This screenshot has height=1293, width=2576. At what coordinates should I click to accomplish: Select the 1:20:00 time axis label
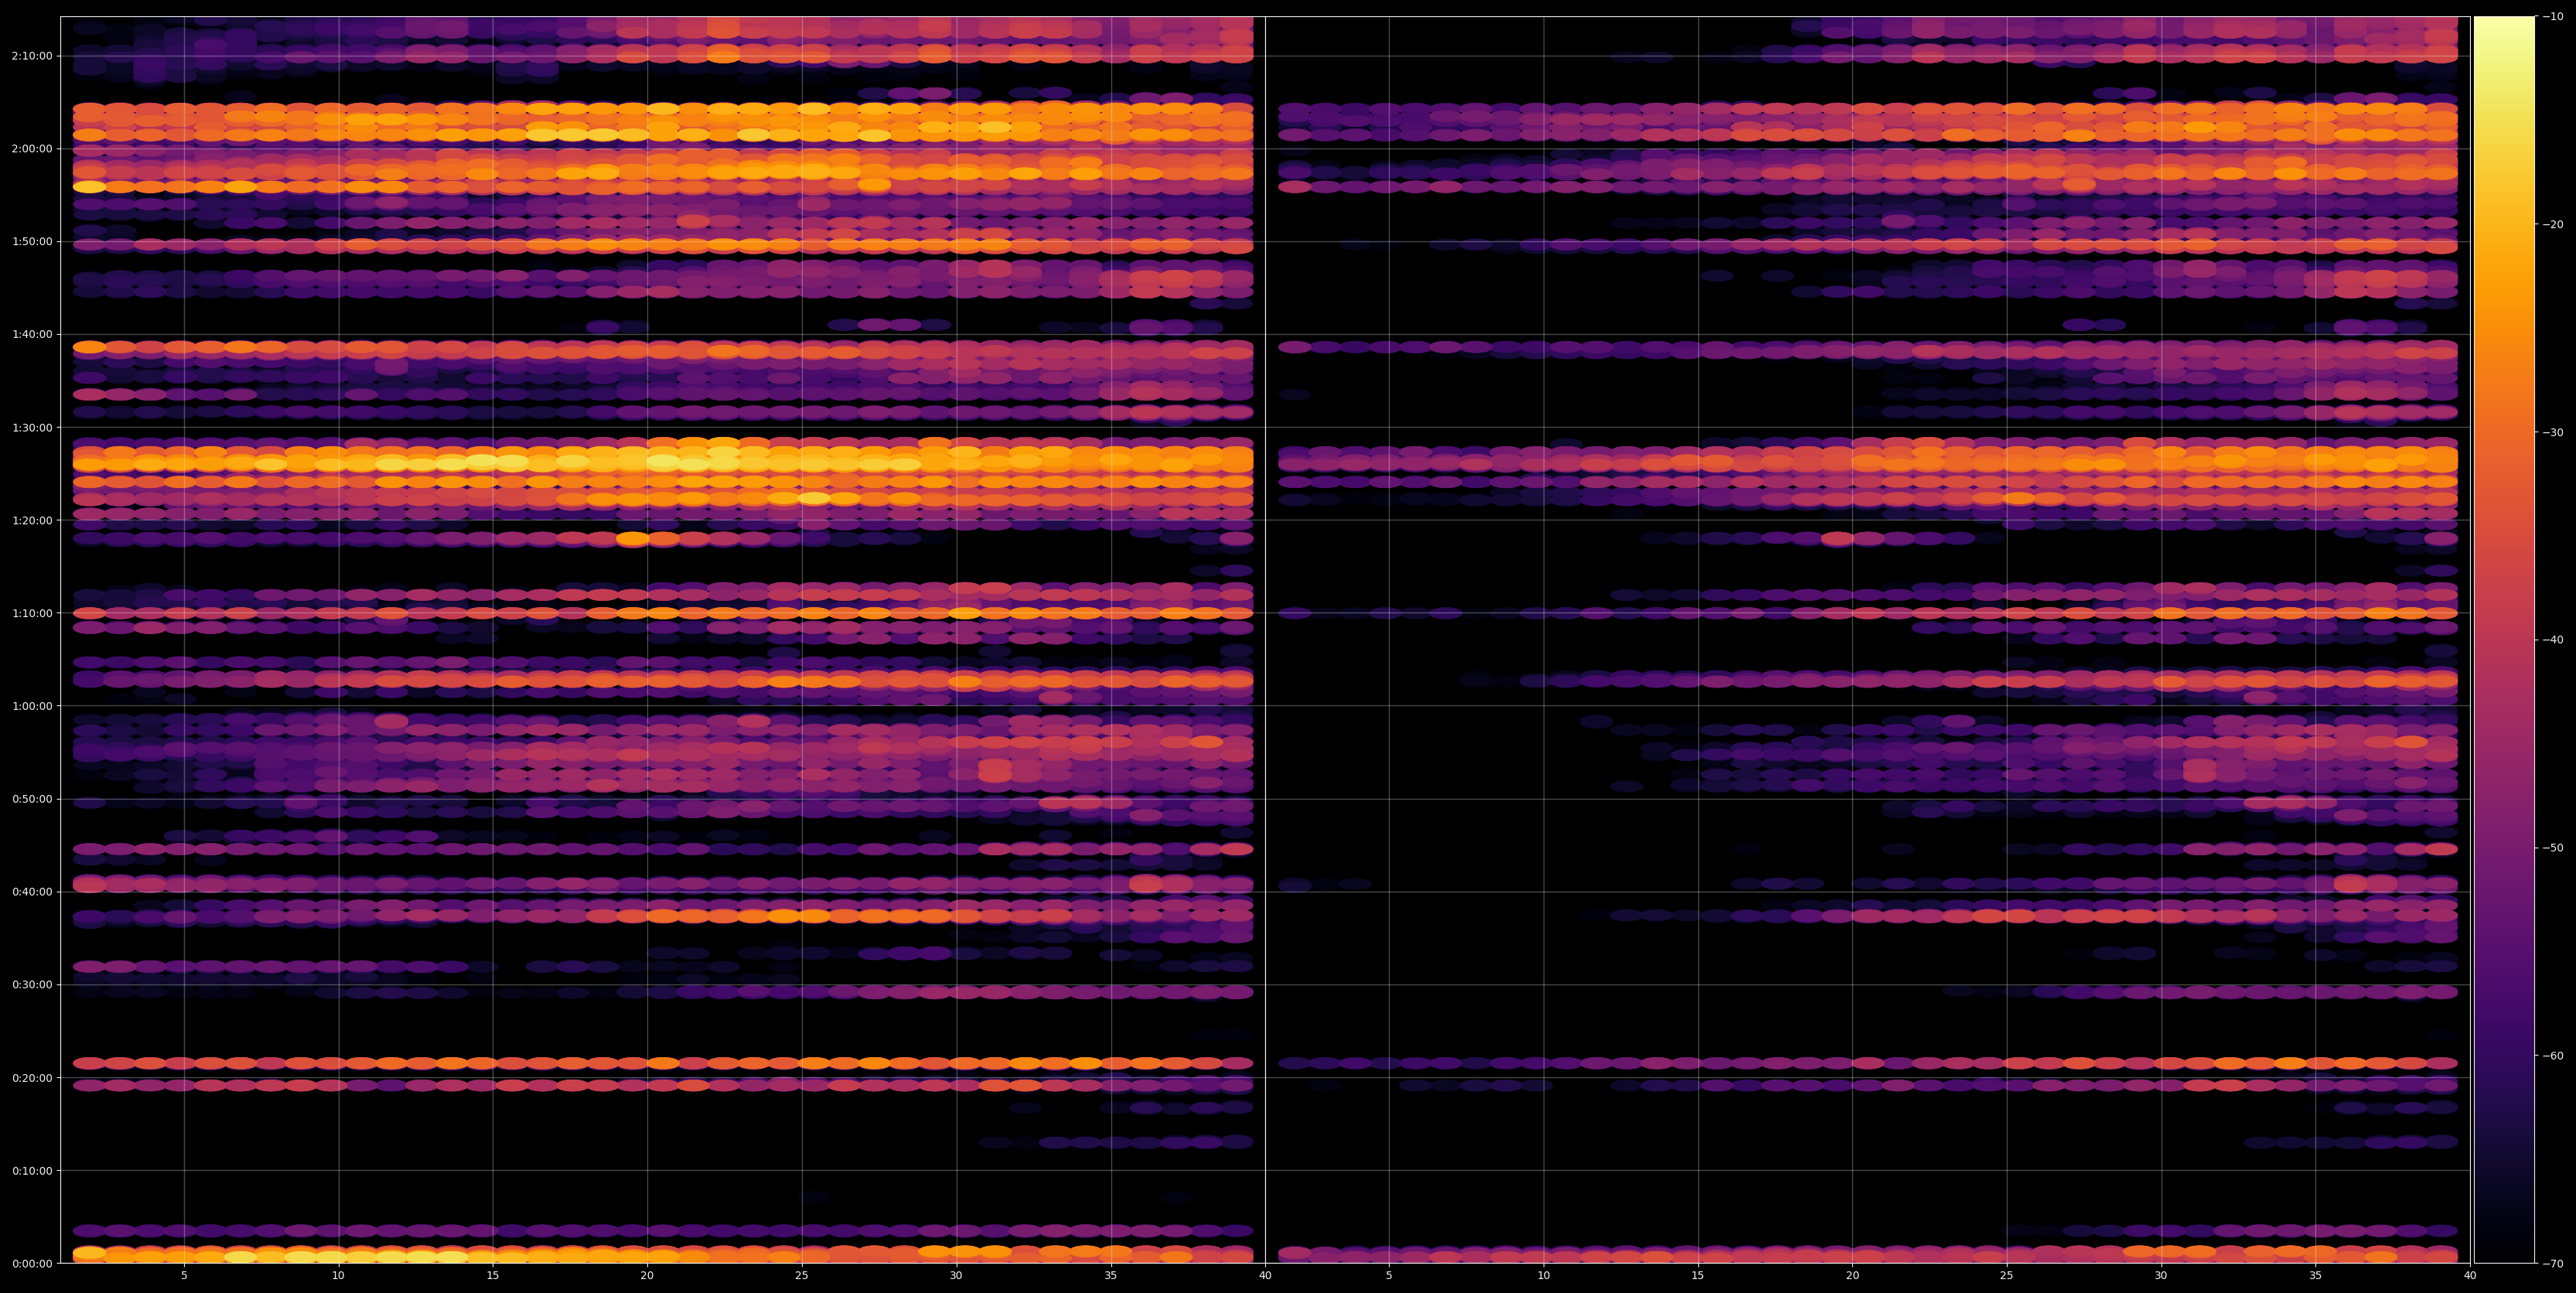pos(32,520)
